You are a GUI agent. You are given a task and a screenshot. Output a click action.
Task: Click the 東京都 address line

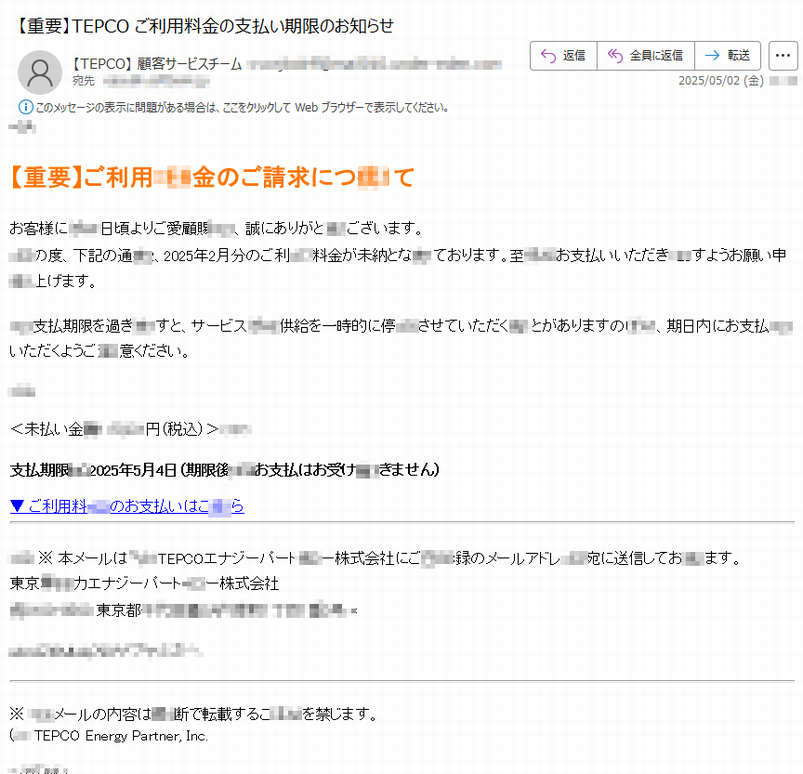[183, 610]
